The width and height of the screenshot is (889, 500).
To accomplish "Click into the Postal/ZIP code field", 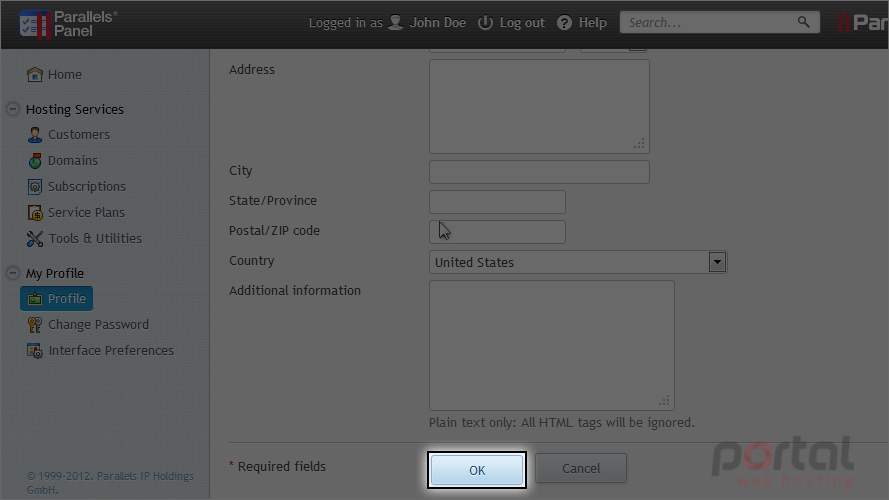I will (x=497, y=232).
